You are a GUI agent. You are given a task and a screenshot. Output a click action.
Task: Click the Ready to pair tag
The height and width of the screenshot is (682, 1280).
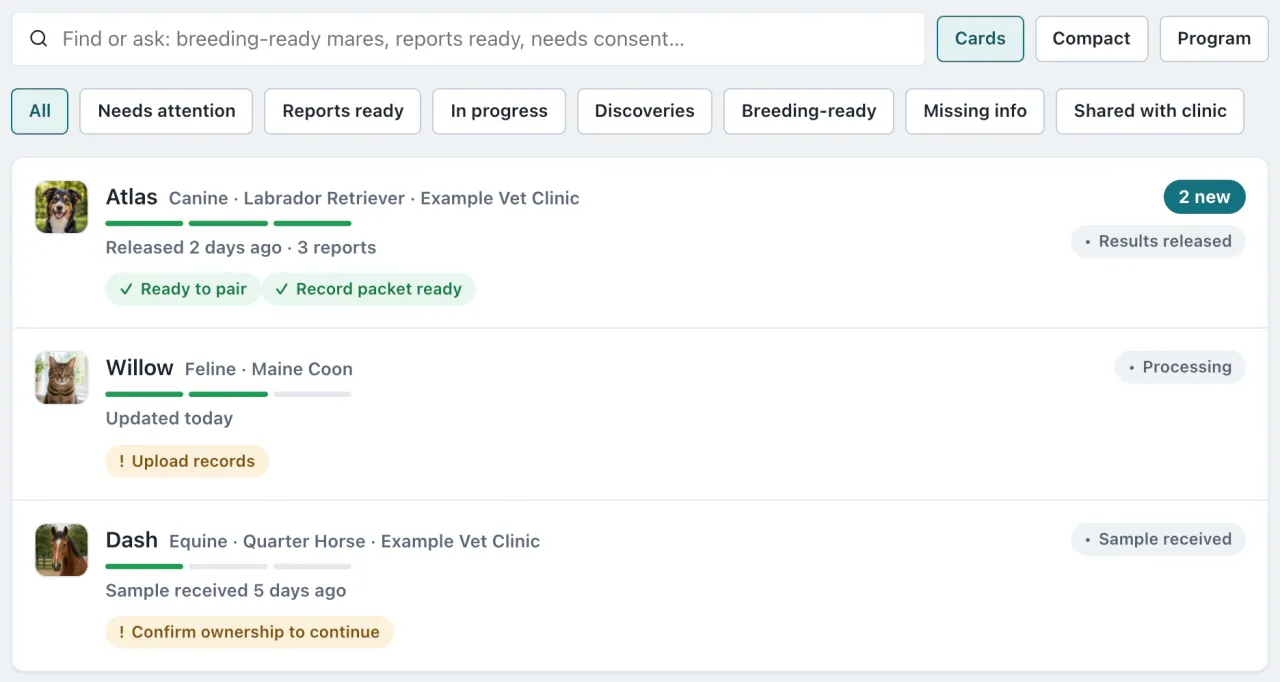click(x=183, y=289)
